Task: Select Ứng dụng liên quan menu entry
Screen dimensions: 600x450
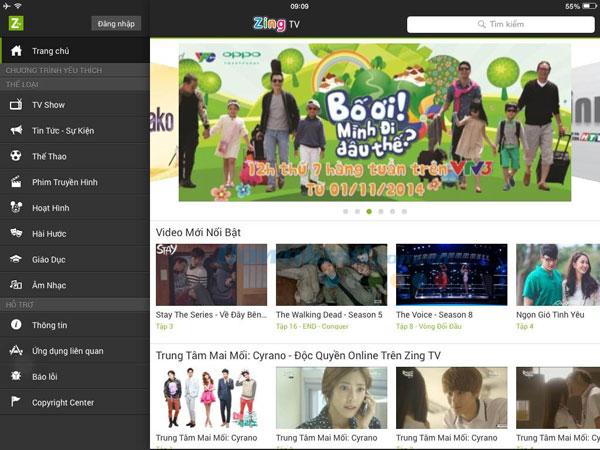Action: pos(67,351)
